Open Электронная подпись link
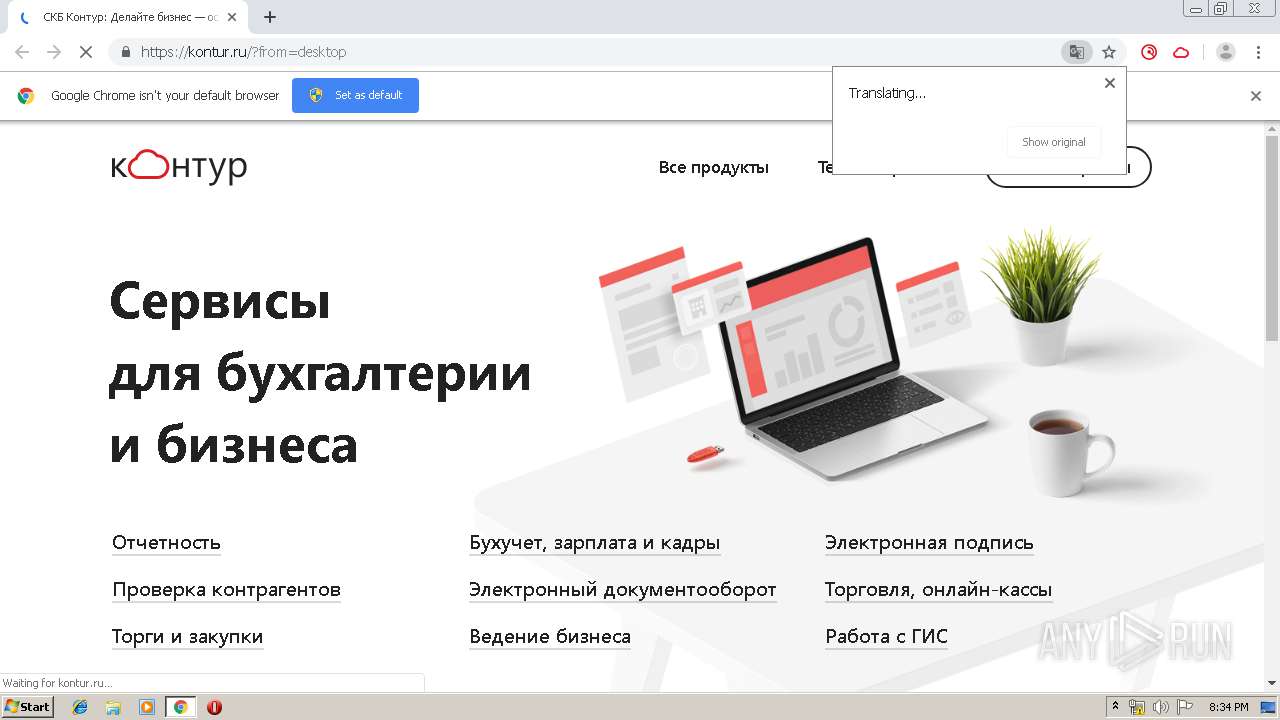The width and height of the screenshot is (1280, 720). [x=929, y=543]
